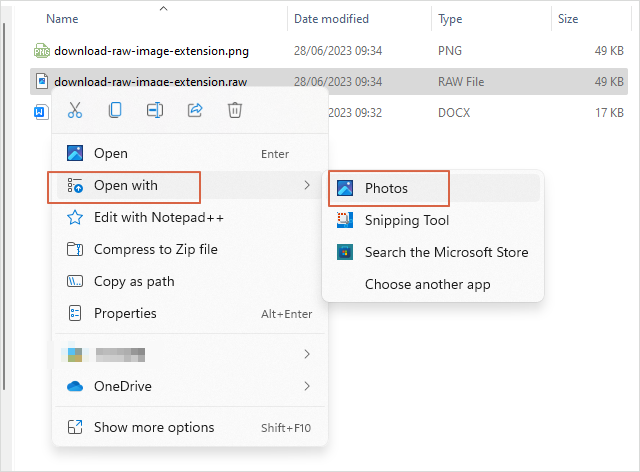Click the Share icon in context menu

(x=195, y=111)
